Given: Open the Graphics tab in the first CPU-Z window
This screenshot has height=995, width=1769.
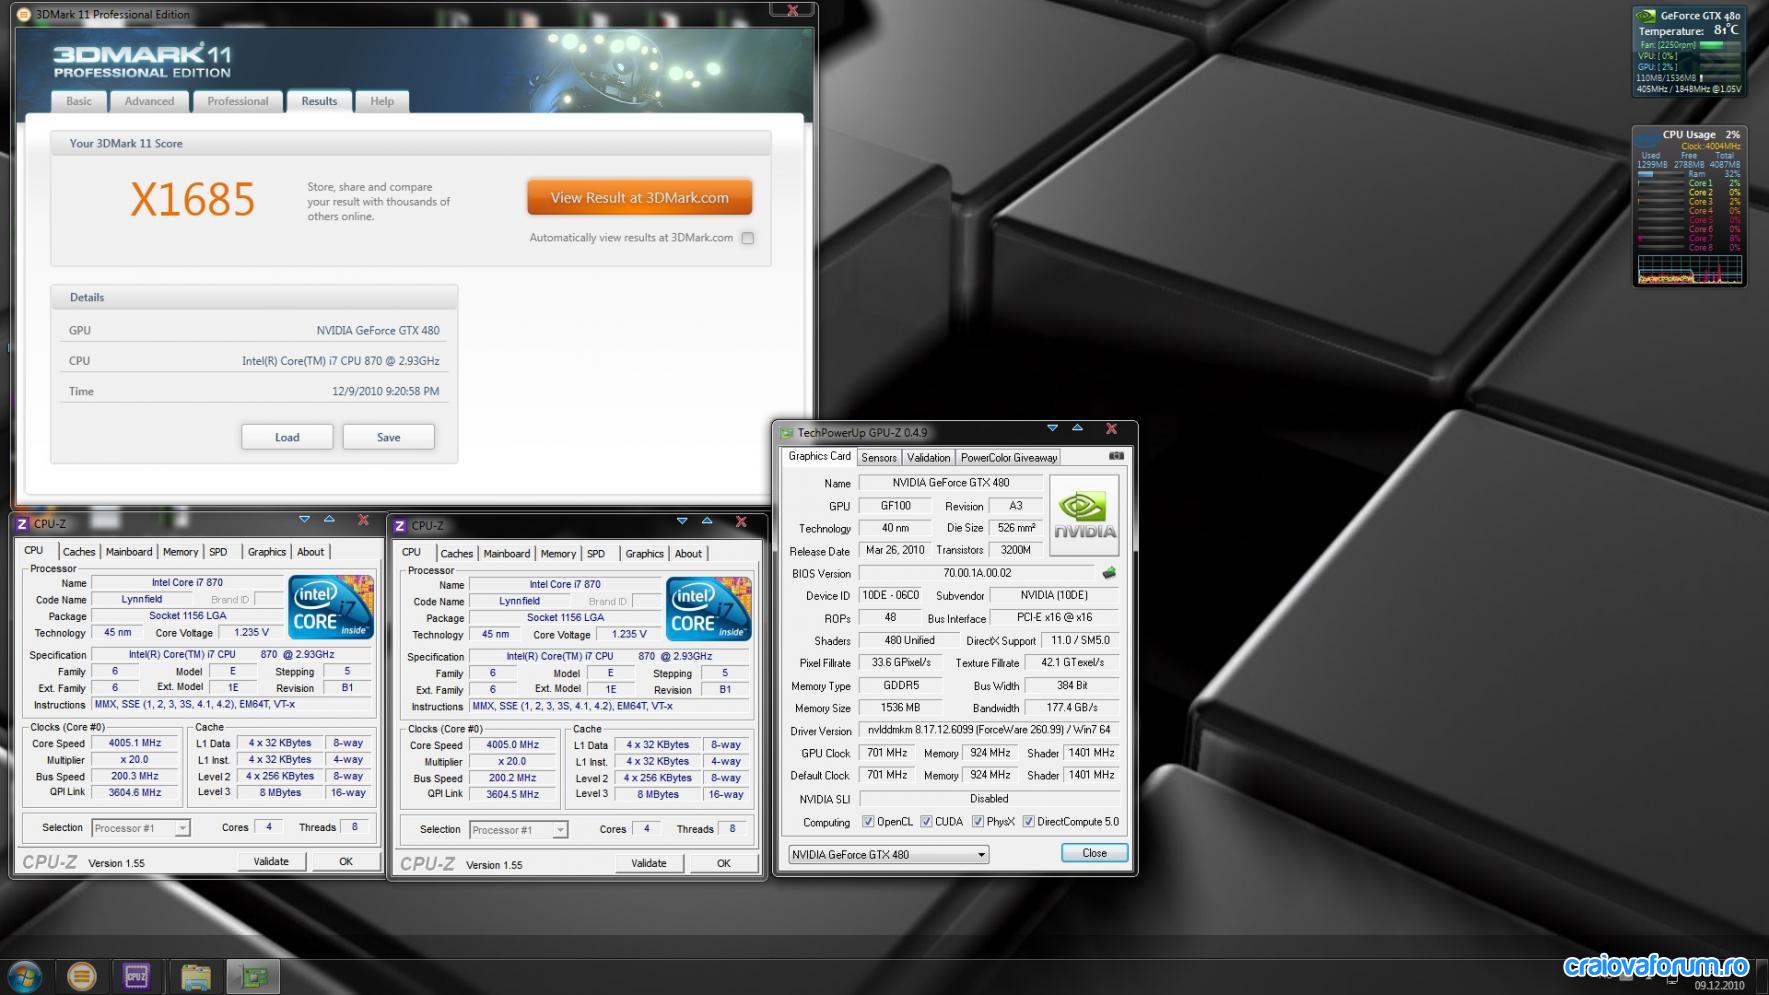Looking at the screenshot, I should [267, 552].
